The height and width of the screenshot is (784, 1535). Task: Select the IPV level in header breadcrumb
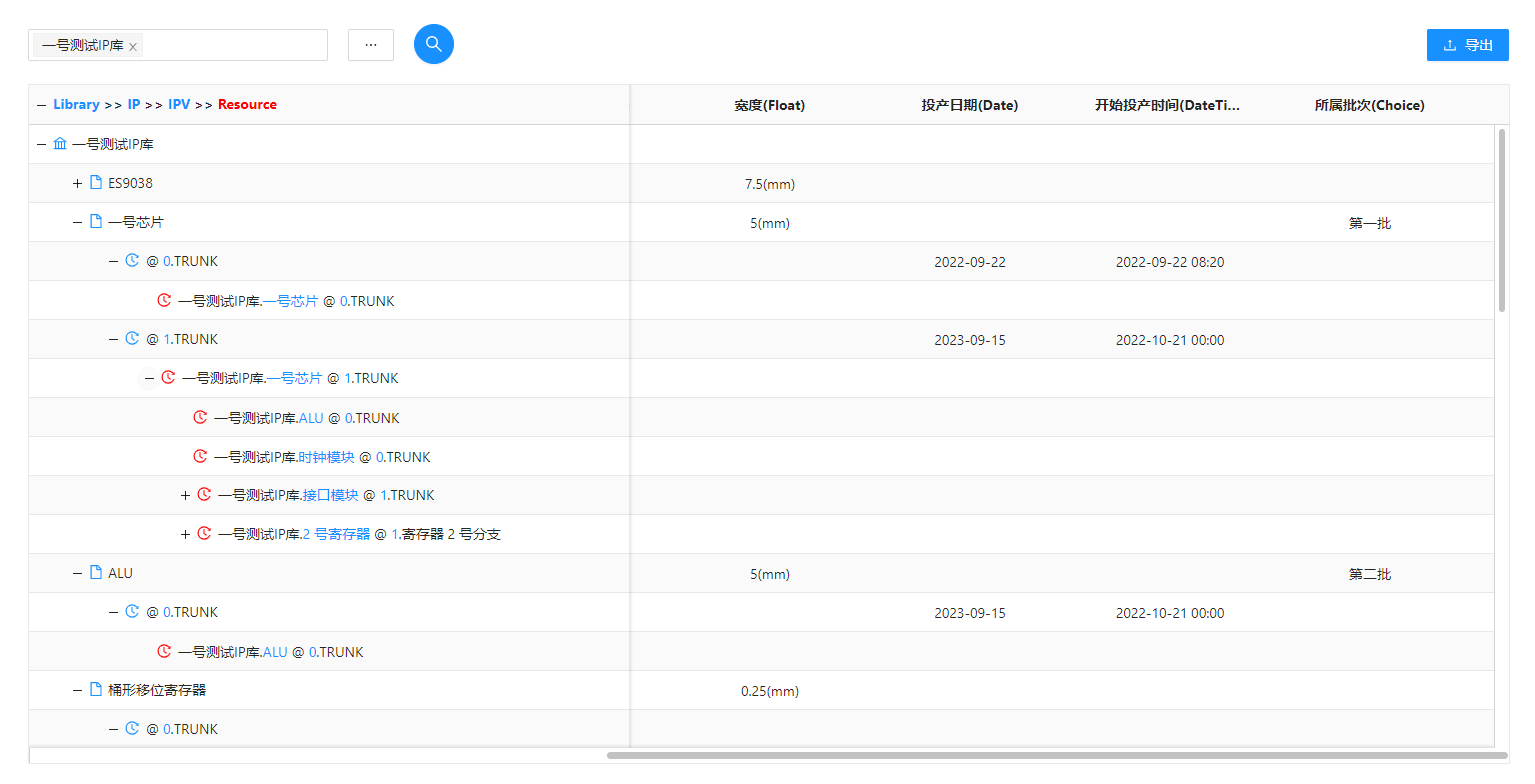[179, 104]
